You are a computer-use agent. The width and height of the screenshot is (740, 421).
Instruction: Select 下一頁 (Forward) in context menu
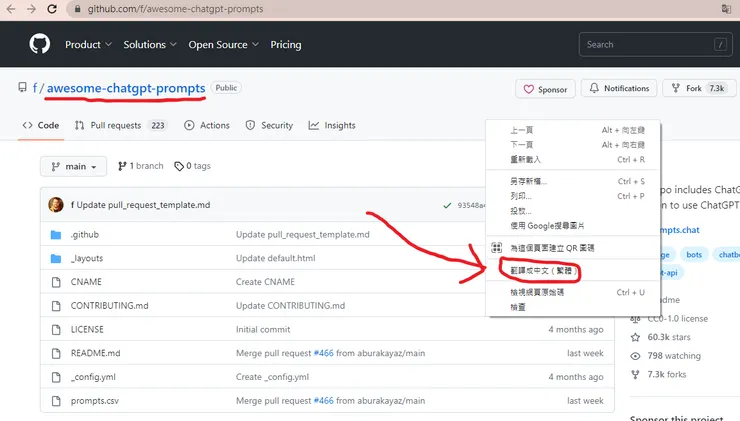coord(573,144)
